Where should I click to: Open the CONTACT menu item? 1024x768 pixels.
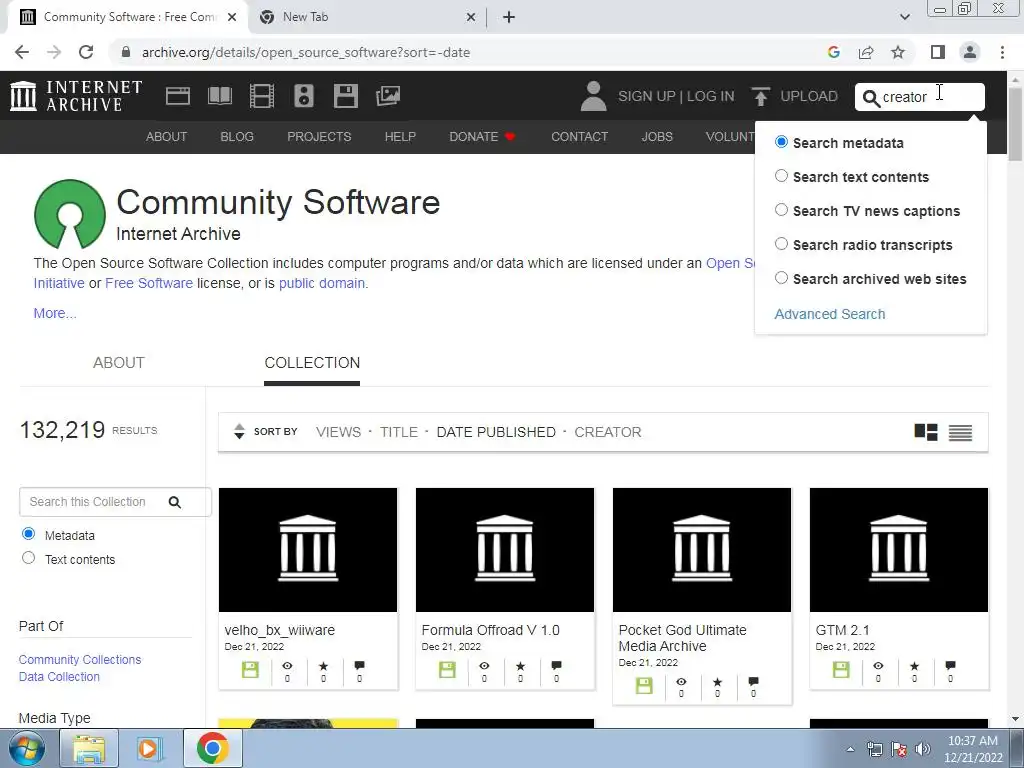[579, 136]
